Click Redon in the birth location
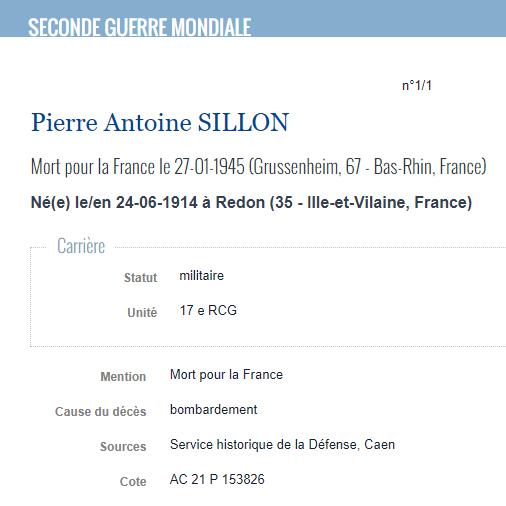This screenshot has width=506, height=506. pyautogui.click(x=240, y=202)
